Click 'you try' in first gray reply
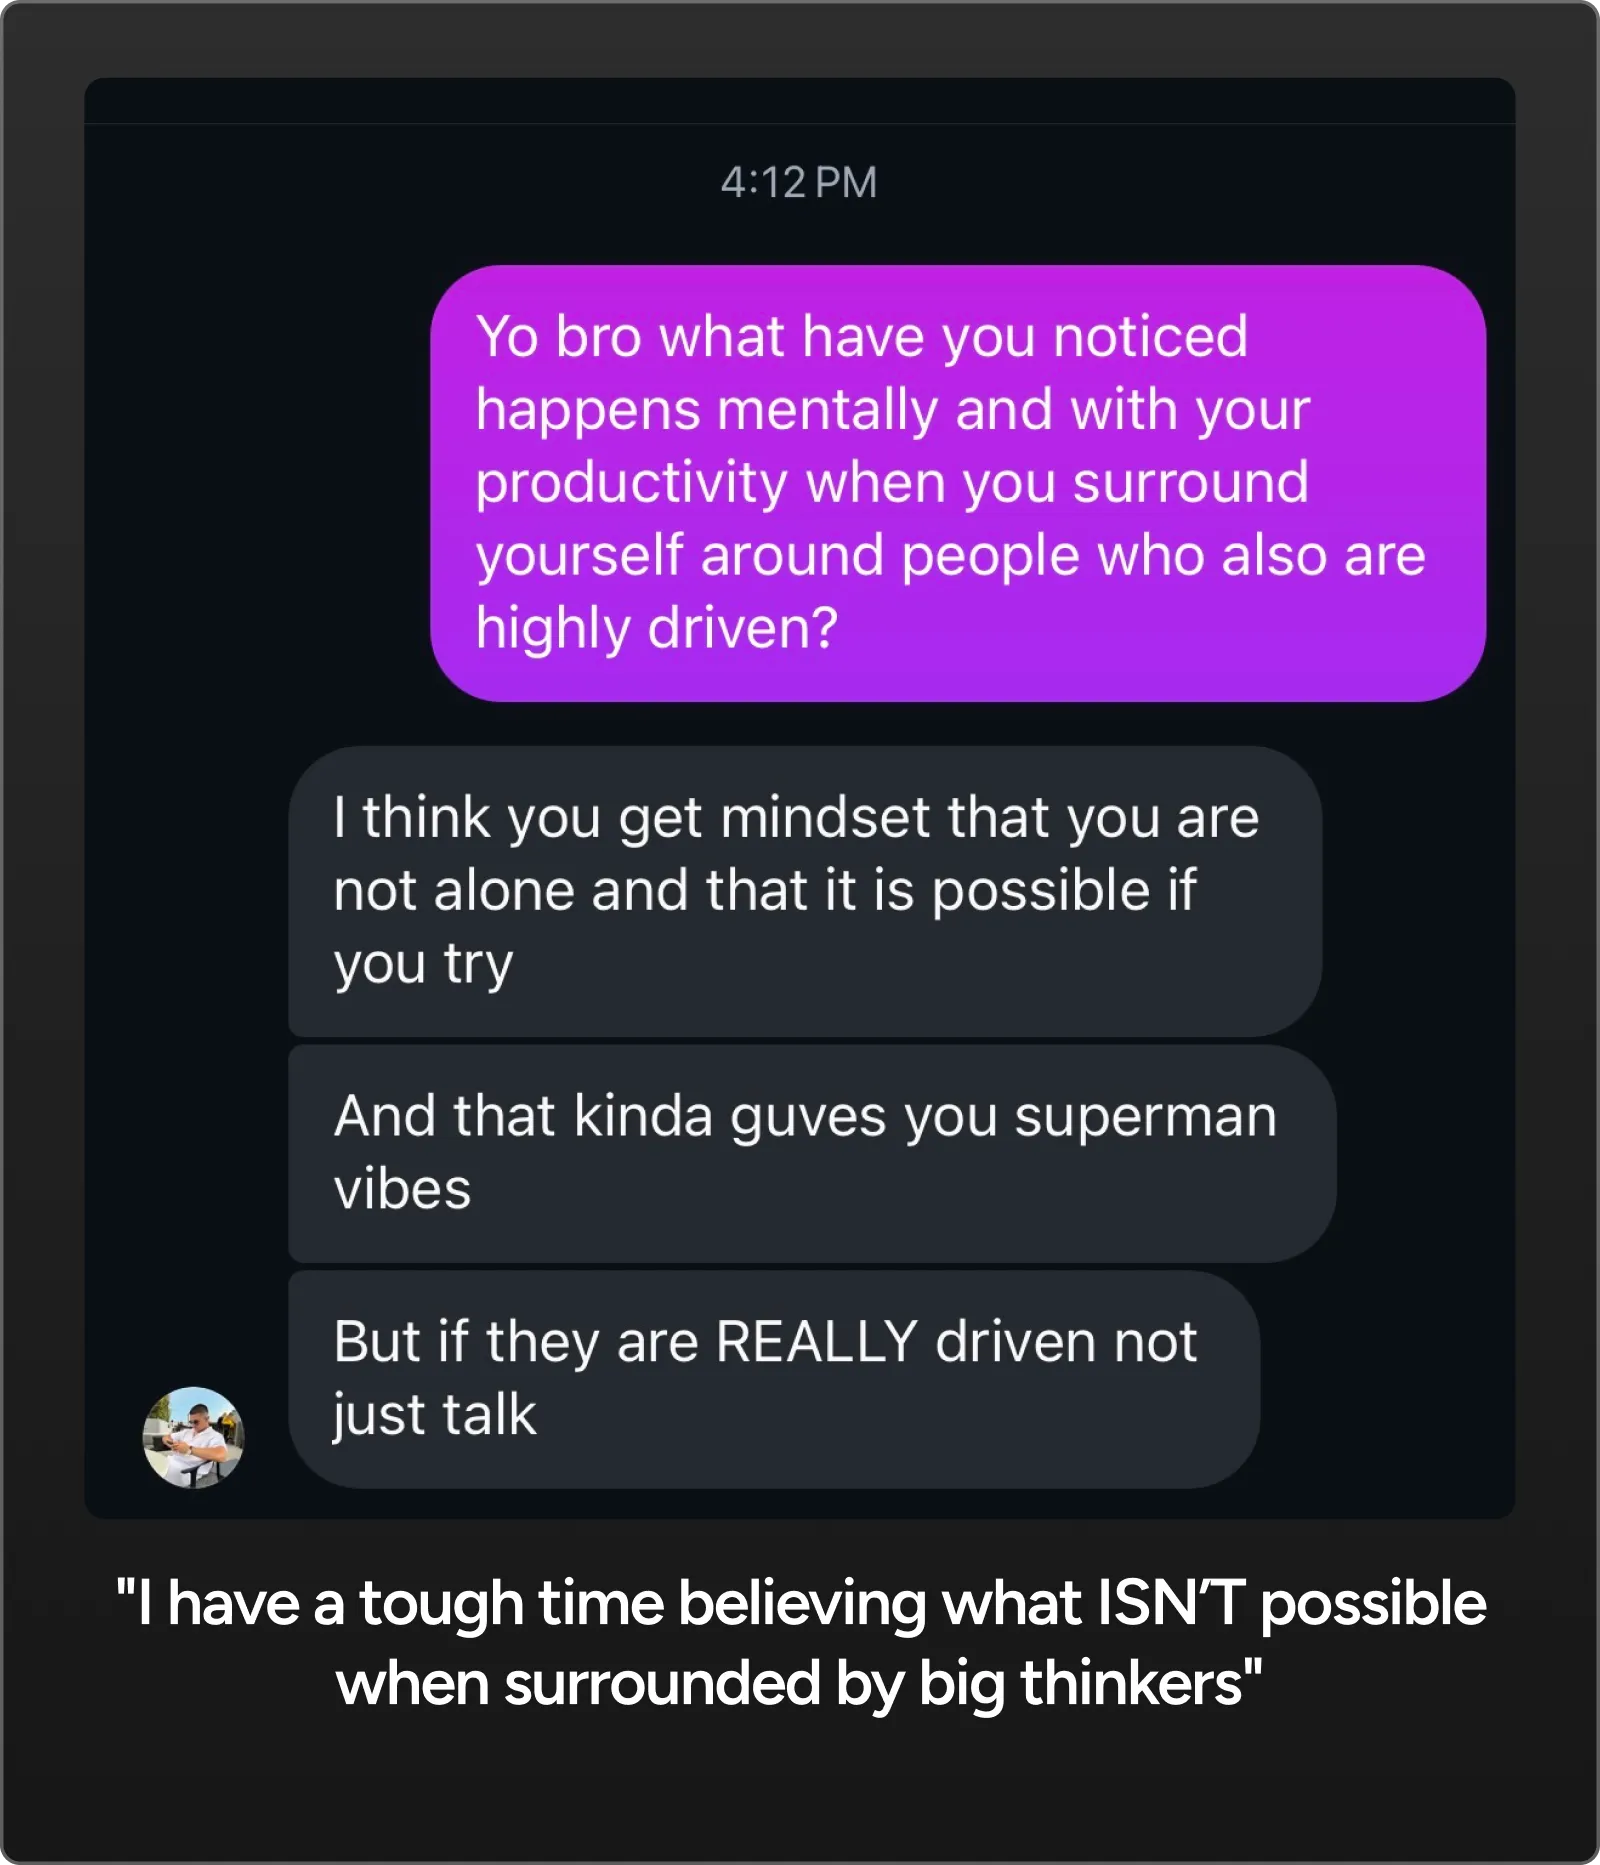Image resolution: width=1600 pixels, height=1865 pixels. pyautogui.click(x=423, y=964)
